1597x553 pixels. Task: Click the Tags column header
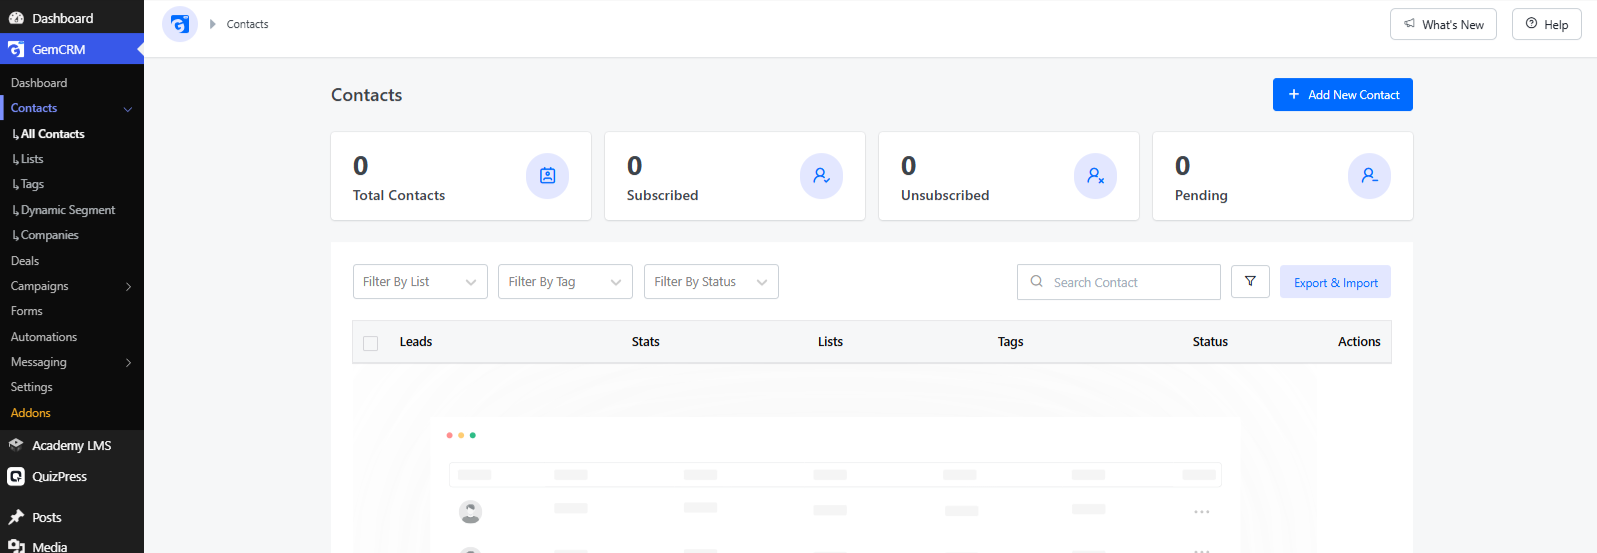point(1010,342)
